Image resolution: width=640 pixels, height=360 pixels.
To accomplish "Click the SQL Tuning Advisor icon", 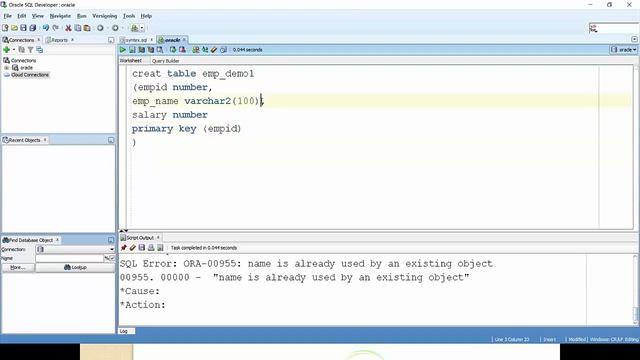I will pyautogui.click(x=160, y=50).
